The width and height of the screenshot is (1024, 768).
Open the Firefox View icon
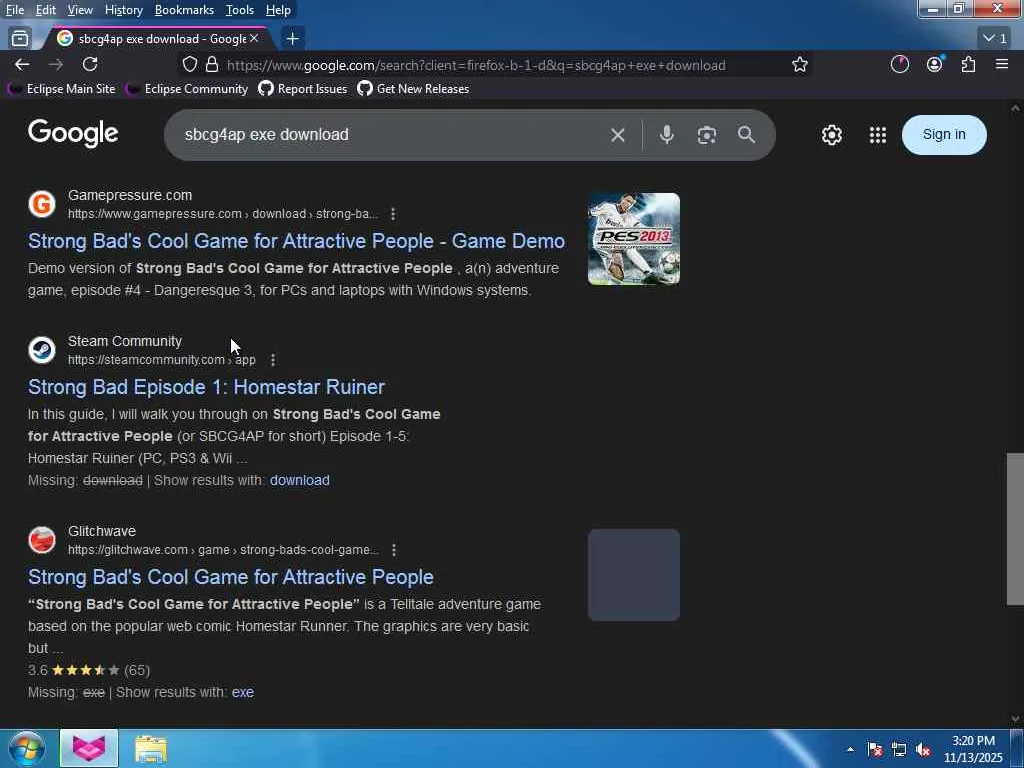(x=20, y=39)
